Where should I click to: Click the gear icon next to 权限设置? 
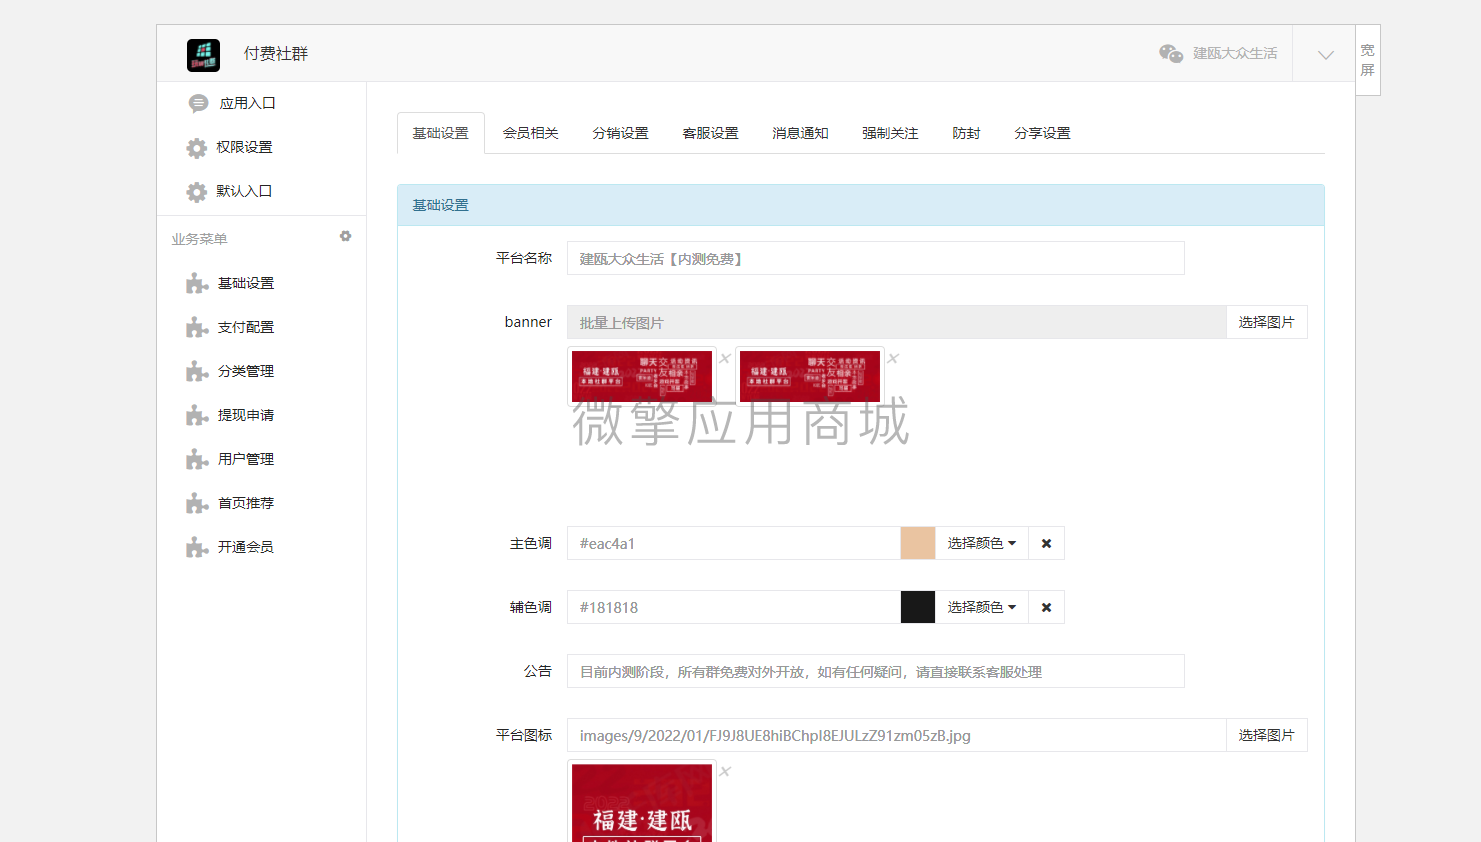point(197,148)
